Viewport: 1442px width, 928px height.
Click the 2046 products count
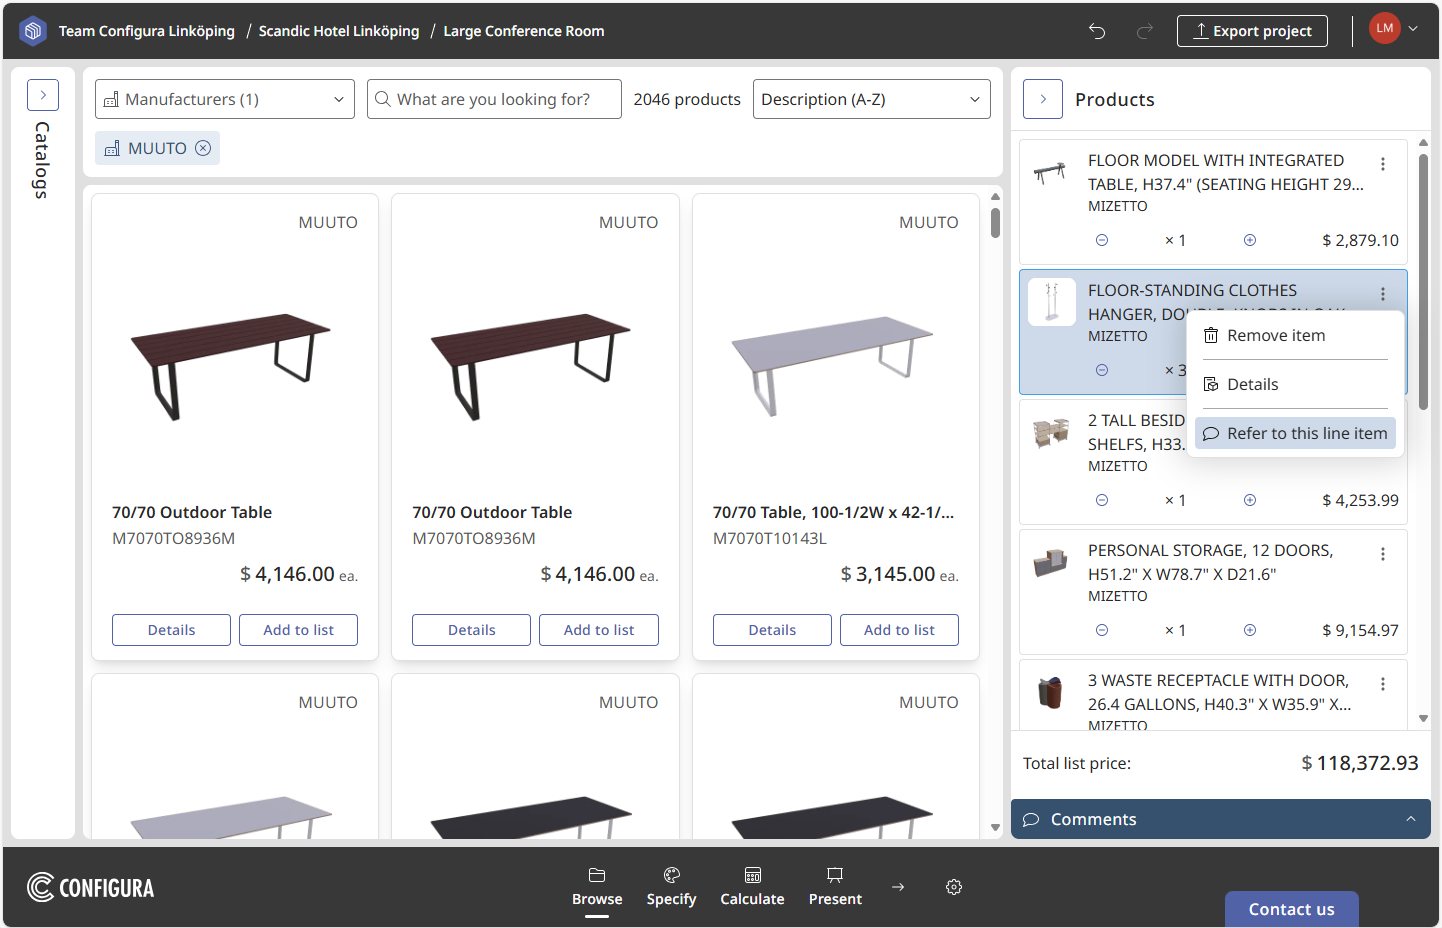pos(687,99)
